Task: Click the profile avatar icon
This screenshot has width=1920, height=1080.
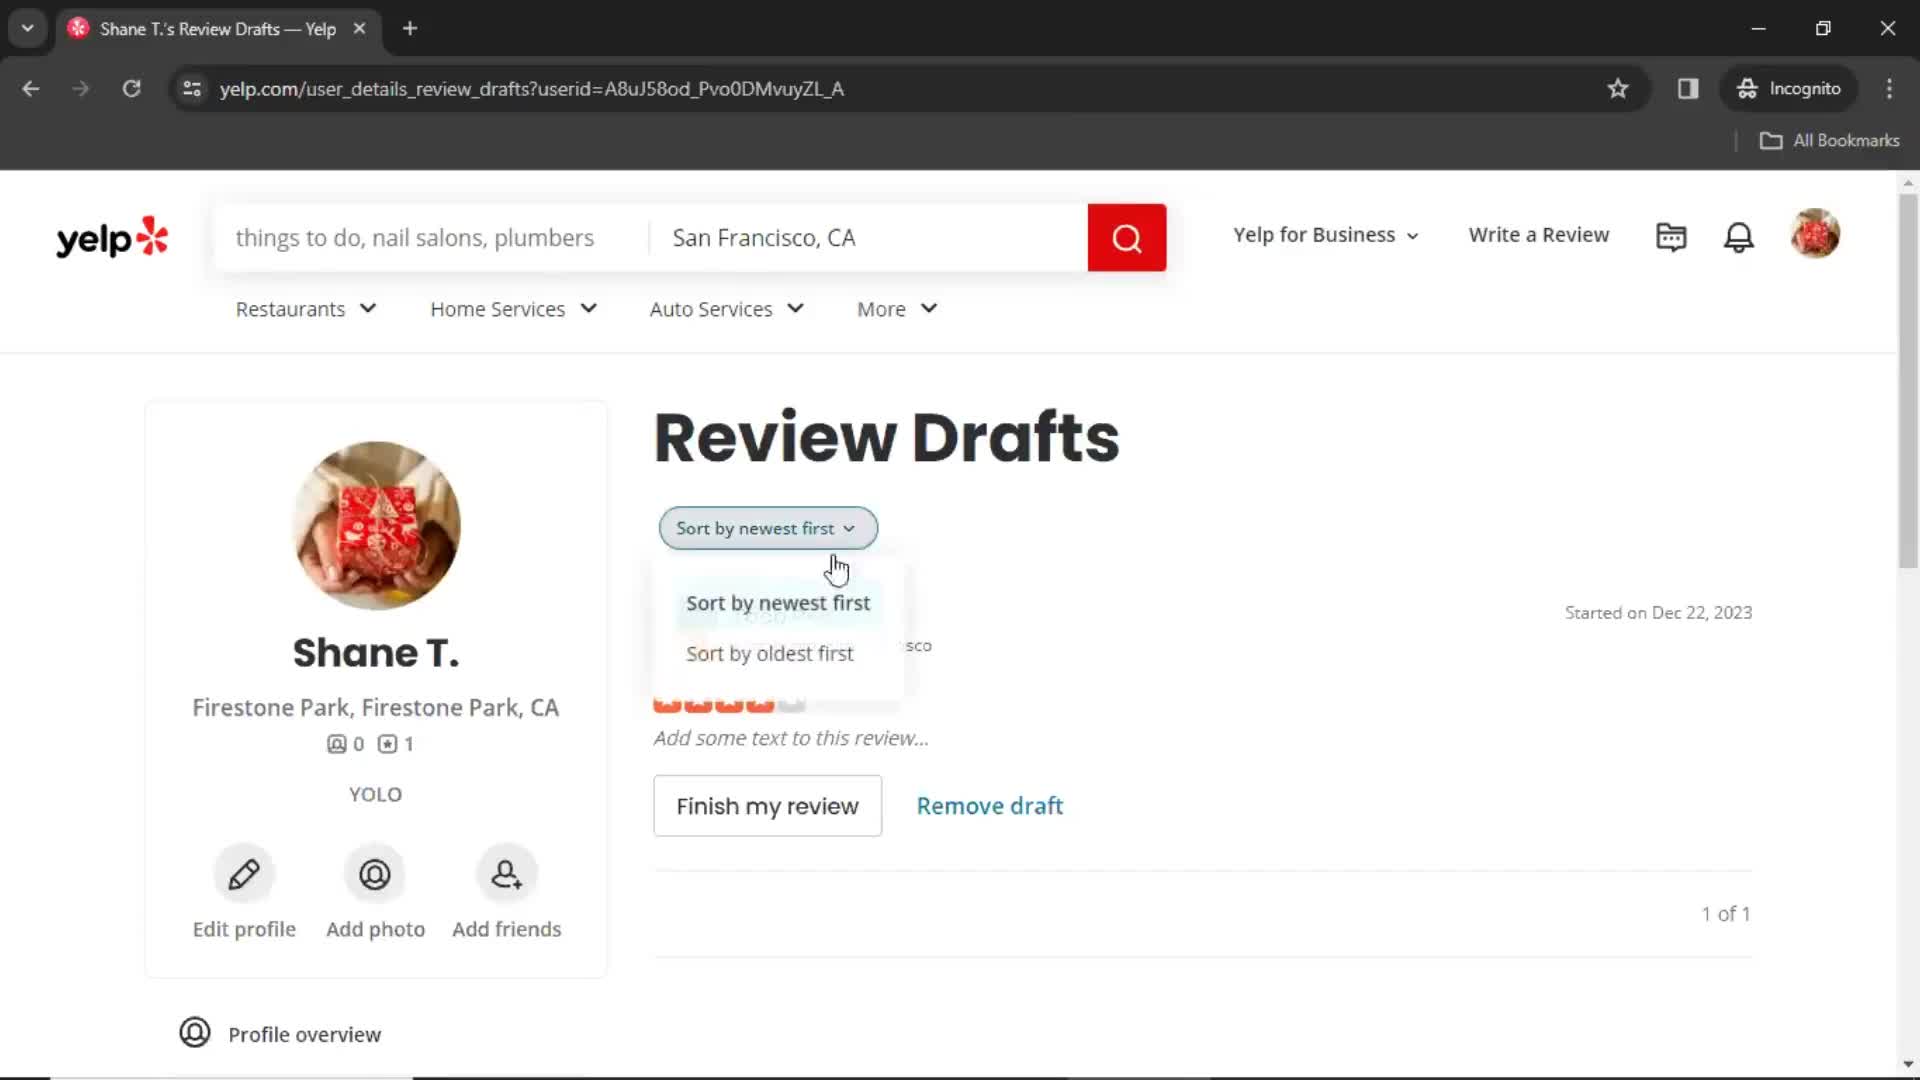Action: click(x=1816, y=235)
